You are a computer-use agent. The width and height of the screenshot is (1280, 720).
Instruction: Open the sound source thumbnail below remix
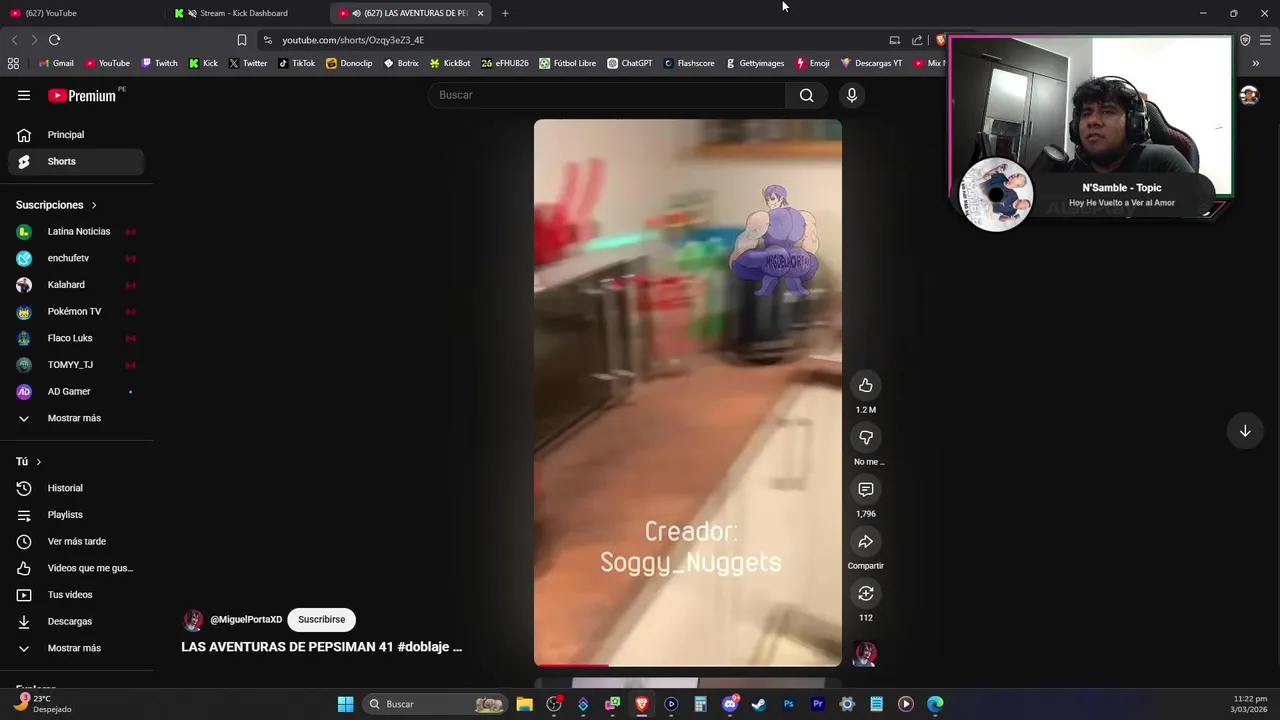[x=865, y=654]
